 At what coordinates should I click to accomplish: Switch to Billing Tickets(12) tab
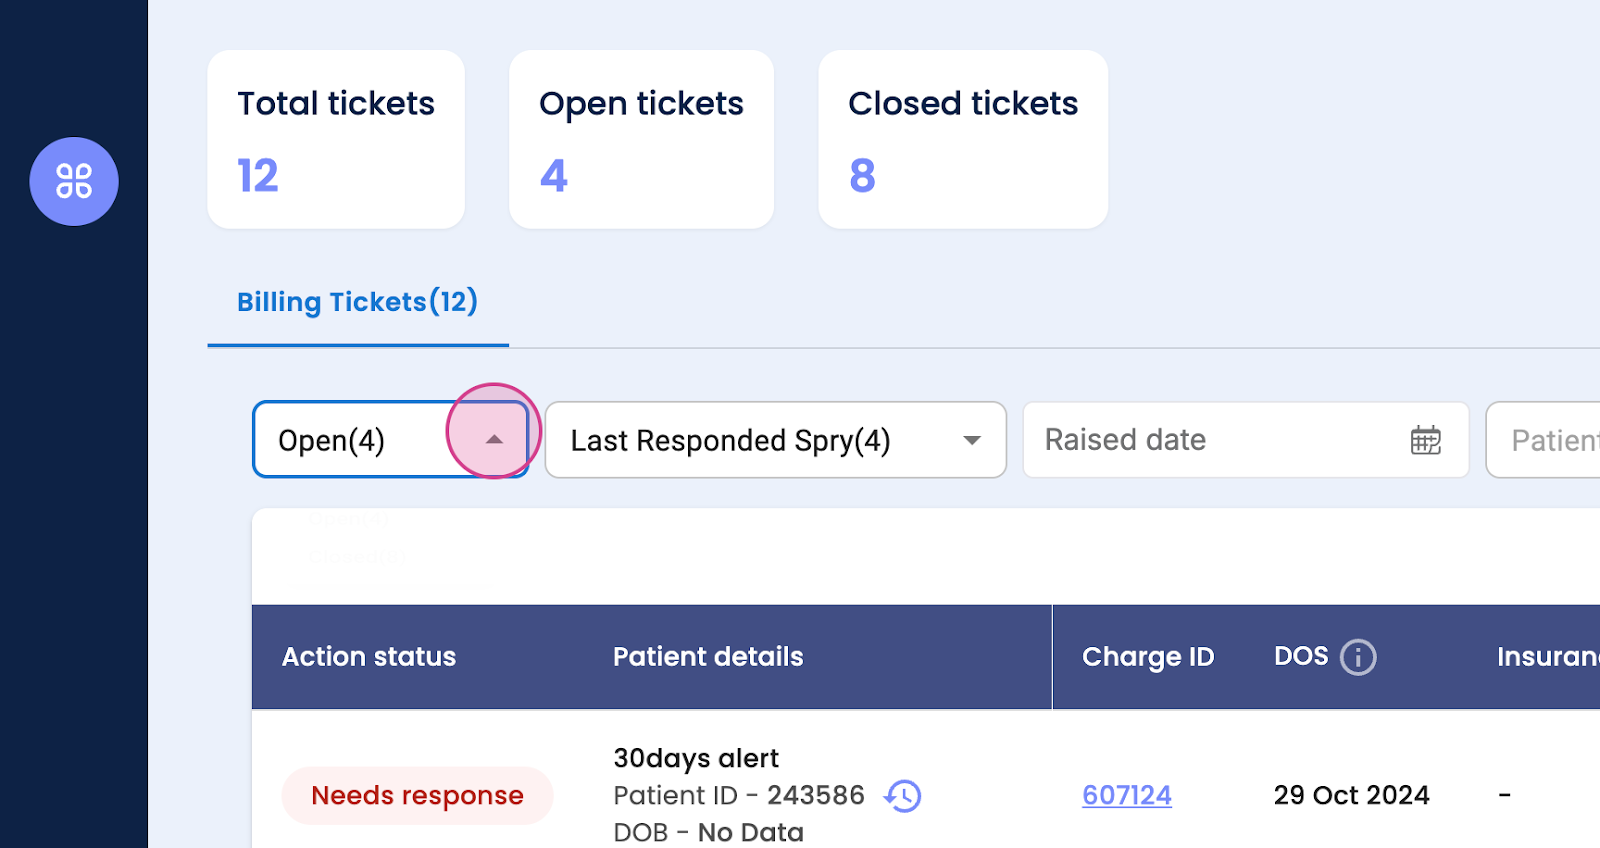pos(357,302)
